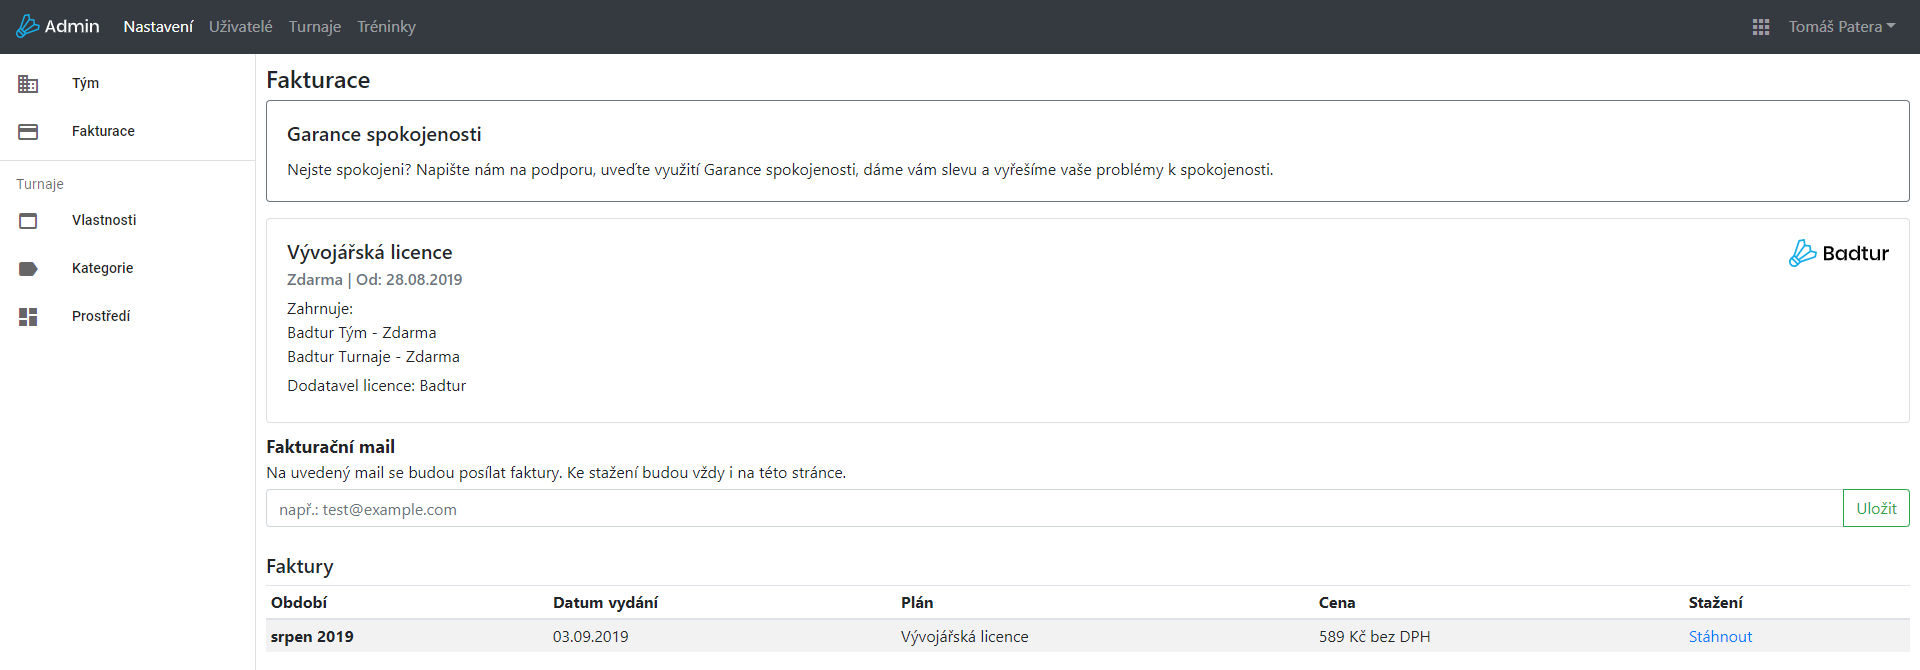Click the Badtur Admin logo icon
This screenshot has height=670, width=1920.
point(28,26)
